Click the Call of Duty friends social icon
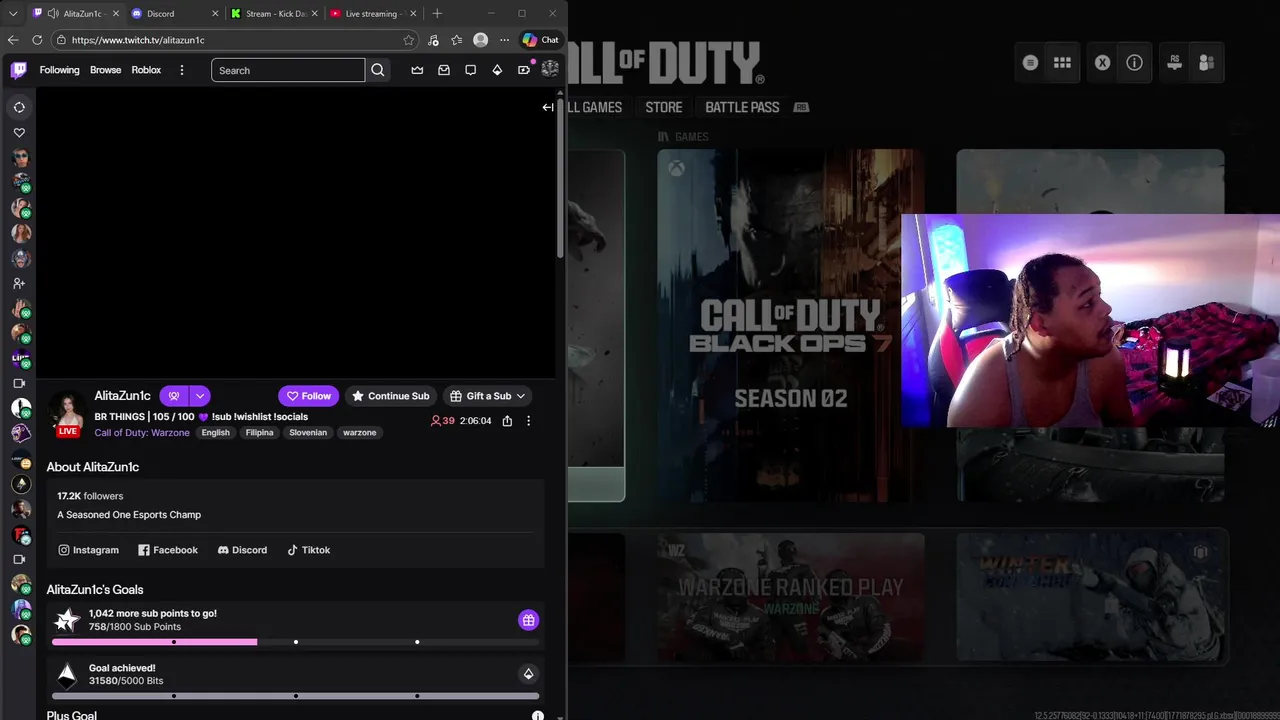Viewport: 1280px width, 720px height. (x=1206, y=62)
